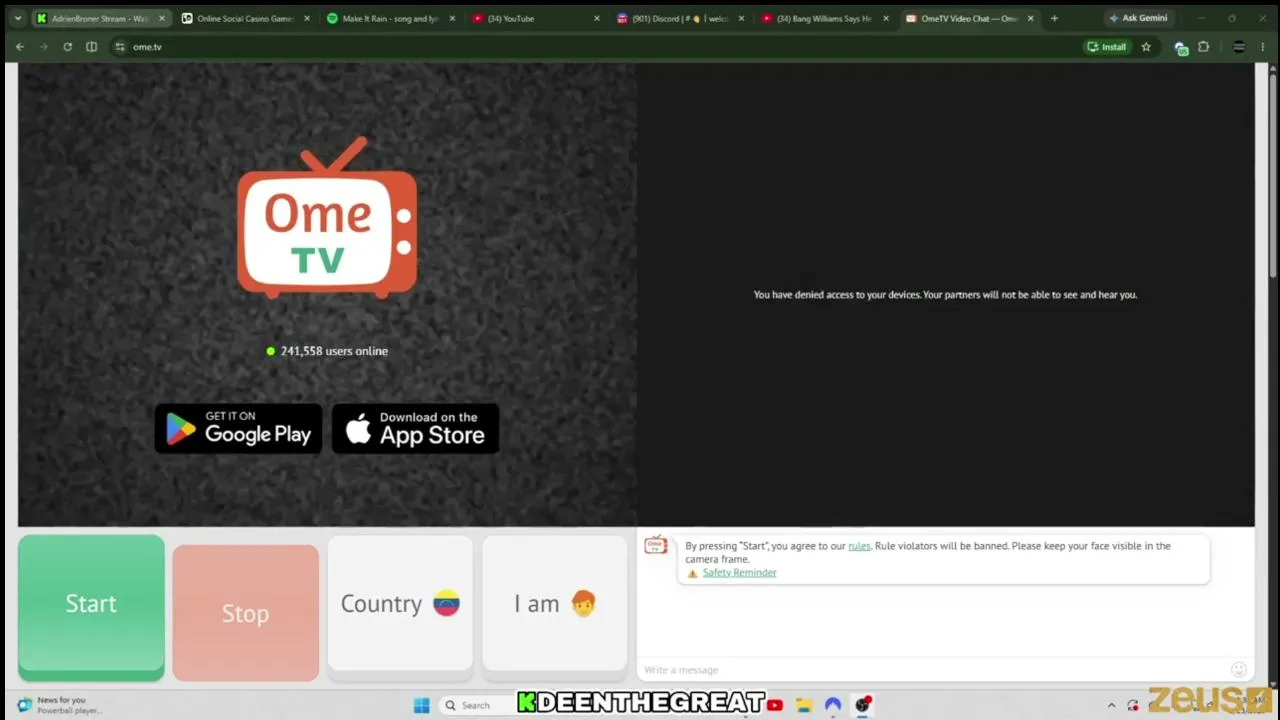This screenshot has width=1280, height=720.
Task: Click the Install app button
Action: click(1107, 47)
